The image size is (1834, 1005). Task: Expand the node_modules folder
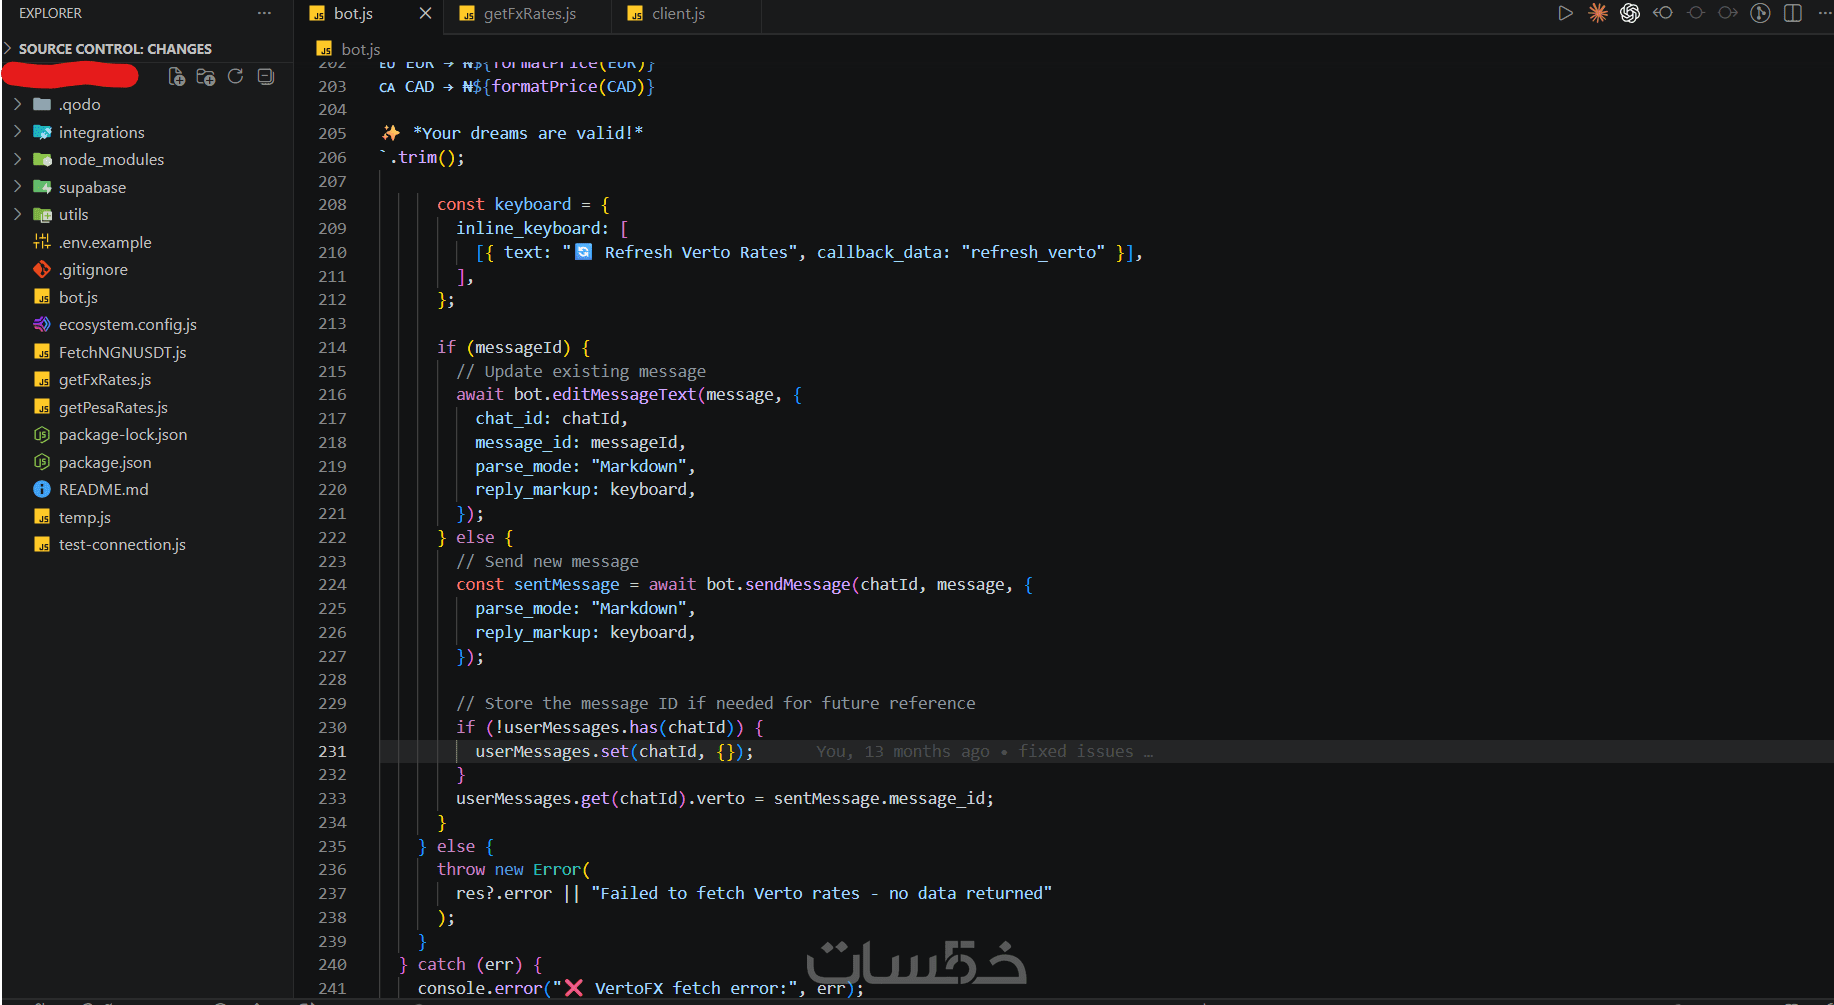pyautogui.click(x=111, y=159)
